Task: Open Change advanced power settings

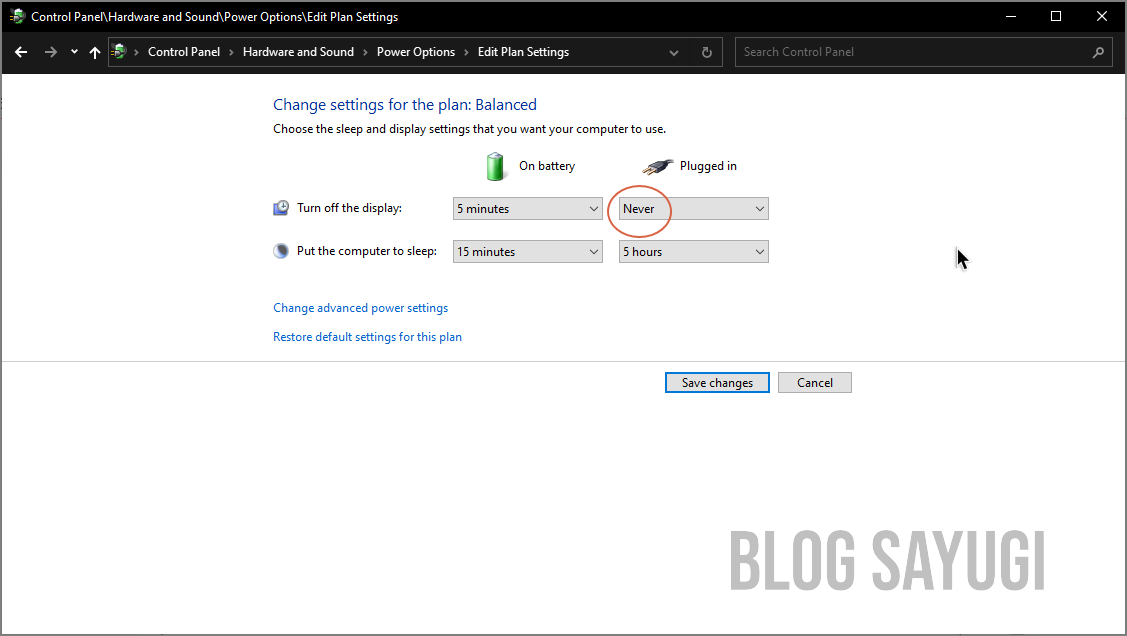Action: coord(360,307)
